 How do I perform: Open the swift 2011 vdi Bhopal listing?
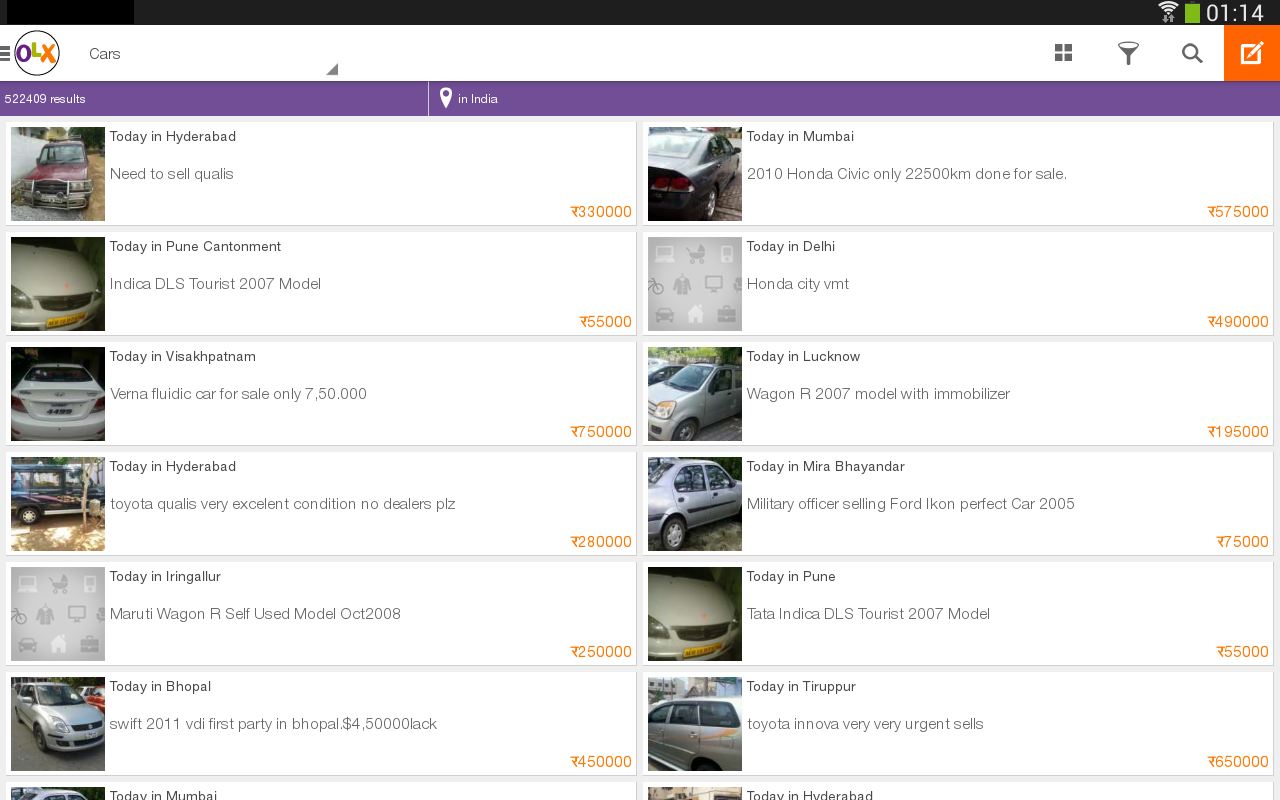(321, 724)
